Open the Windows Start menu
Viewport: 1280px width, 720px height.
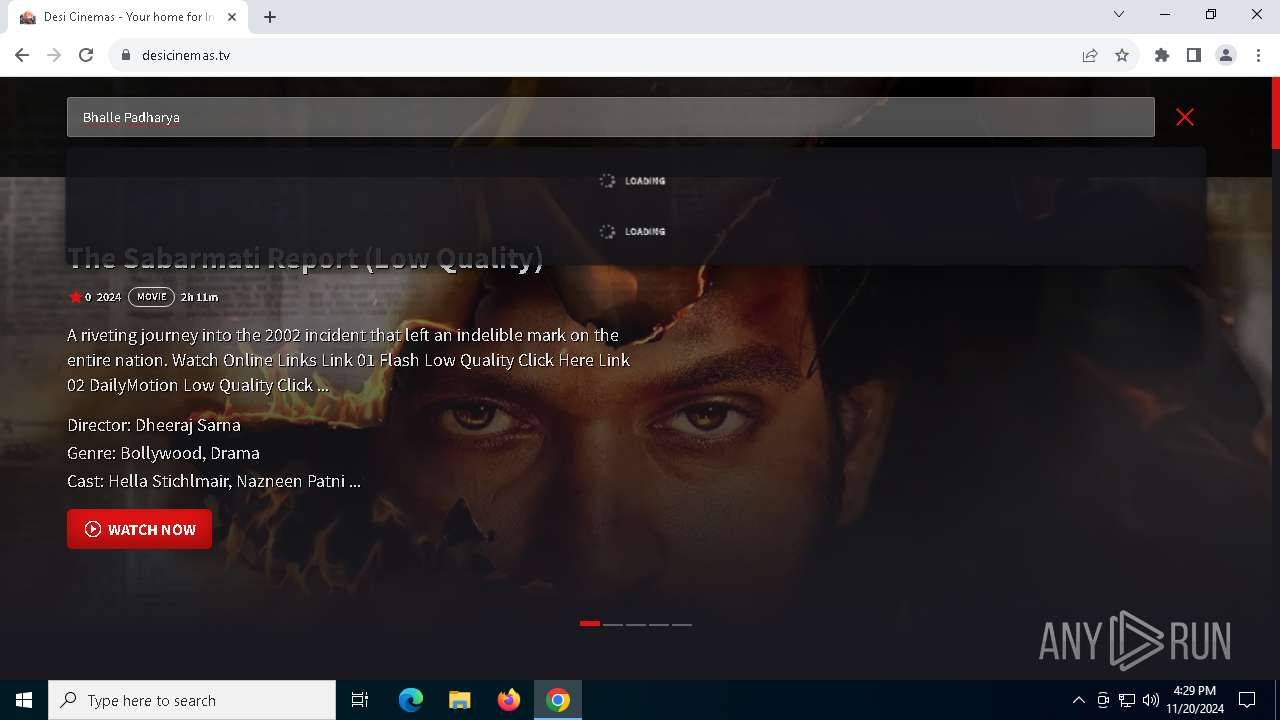pos(24,700)
